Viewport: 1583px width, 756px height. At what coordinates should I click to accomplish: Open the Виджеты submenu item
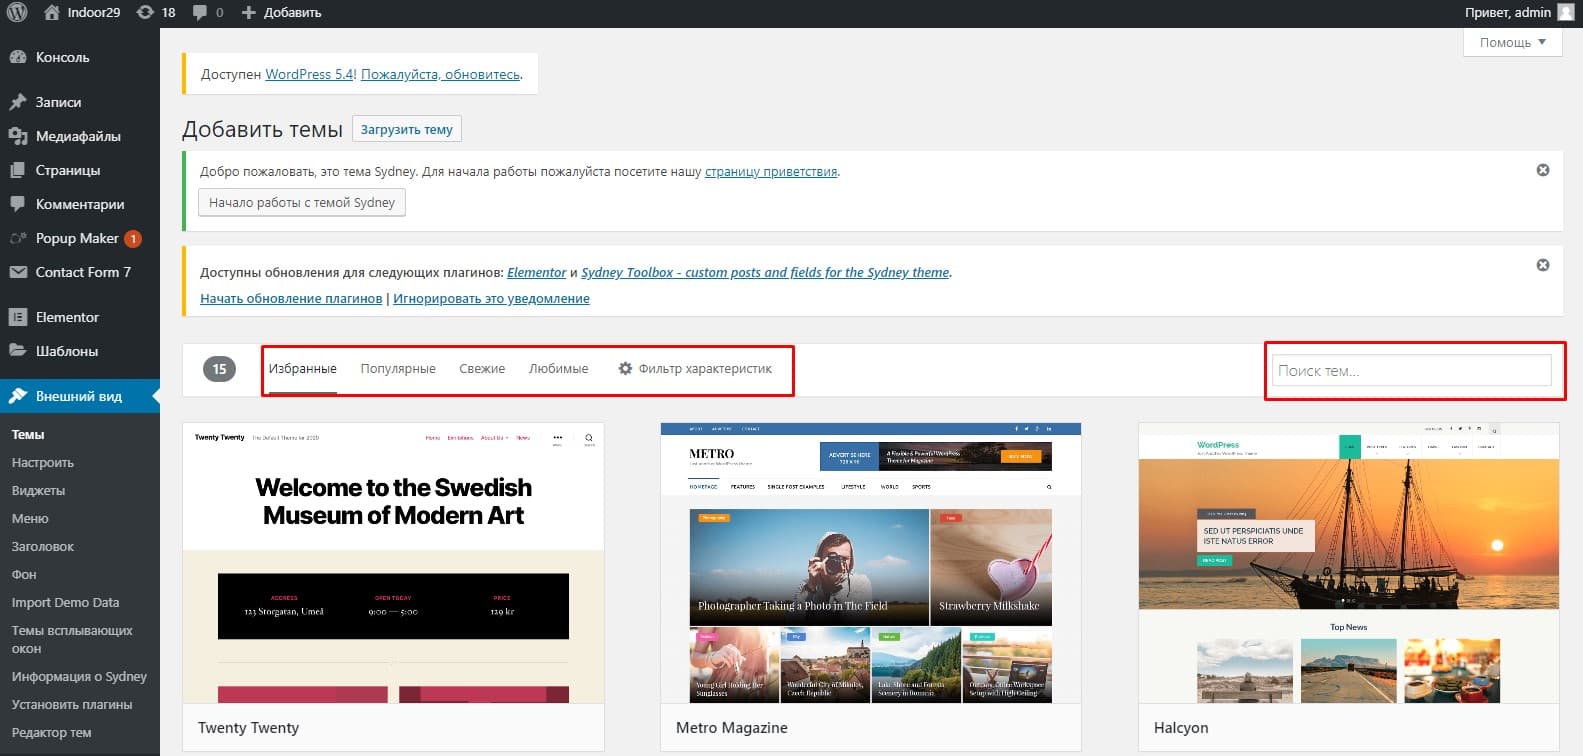(x=38, y=490)
